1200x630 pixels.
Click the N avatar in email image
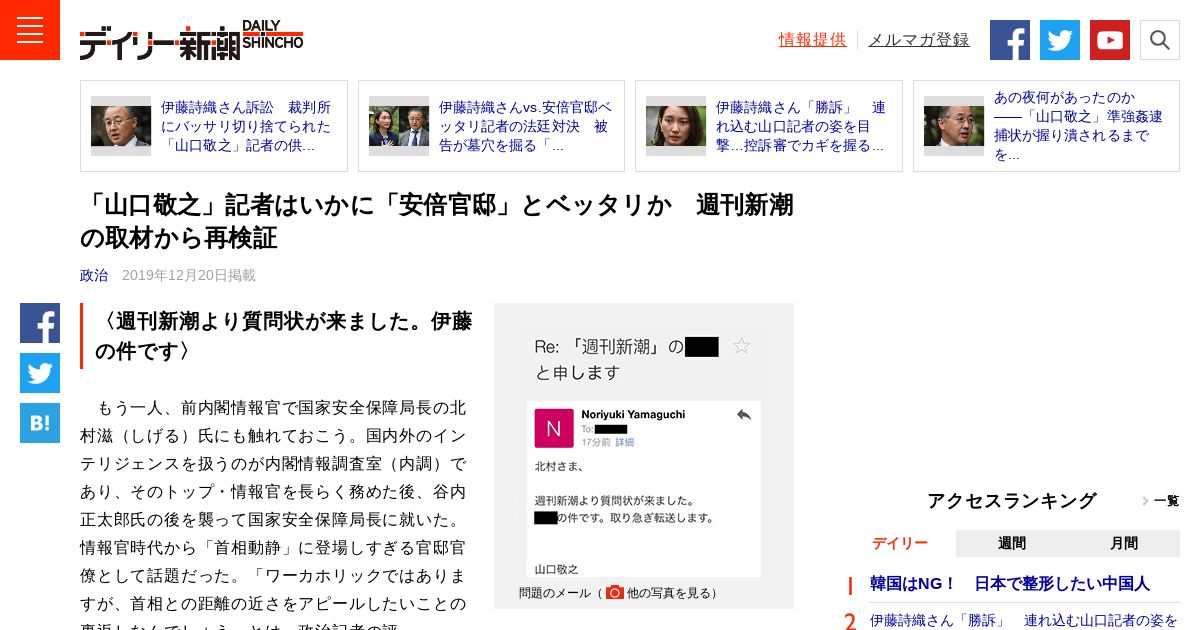[x=554, y=428]
